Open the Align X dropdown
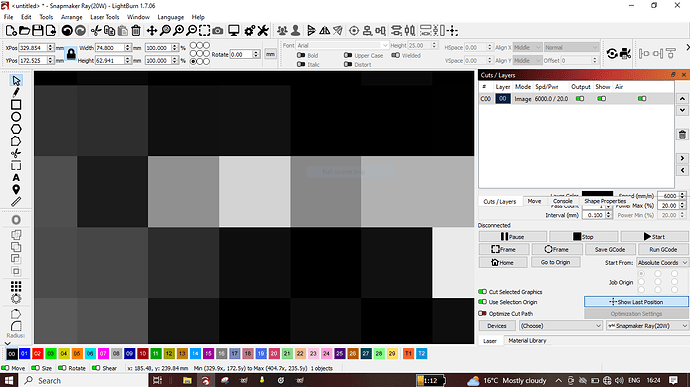The width and height of the screenshot is (690, 387). click(527, 47)
